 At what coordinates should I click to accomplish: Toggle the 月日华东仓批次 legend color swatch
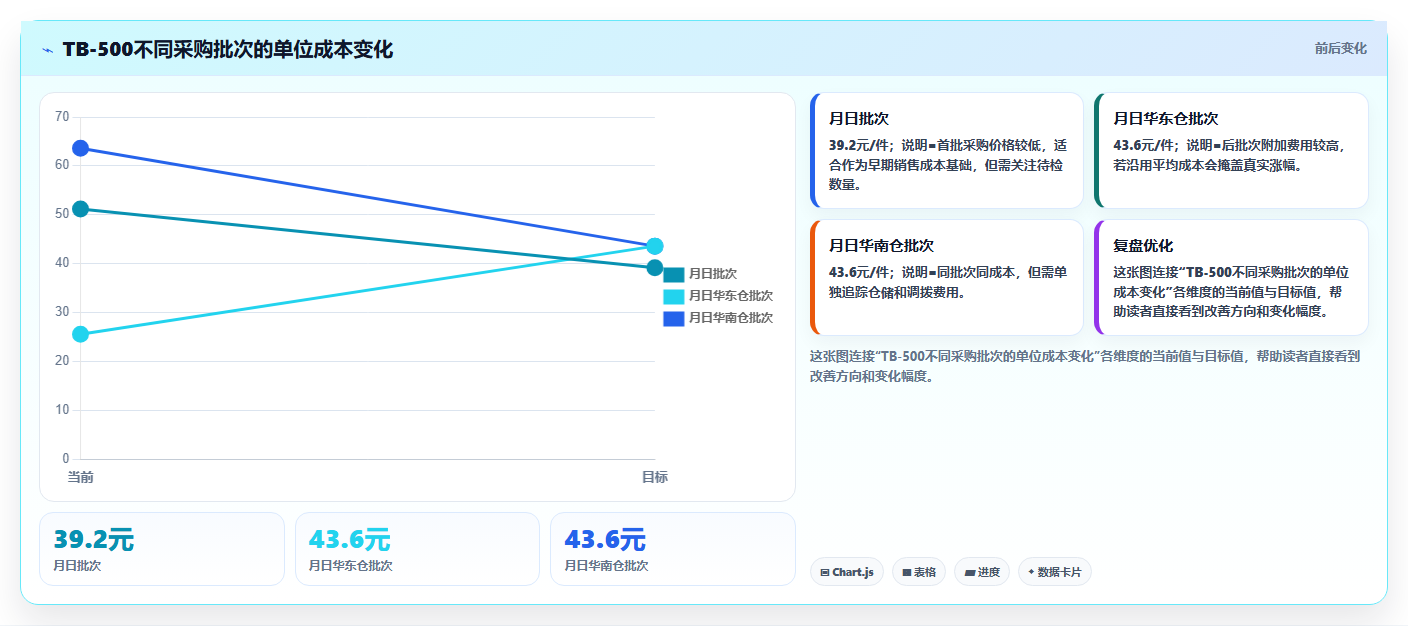pyautogui.click(x=673, y=296)
